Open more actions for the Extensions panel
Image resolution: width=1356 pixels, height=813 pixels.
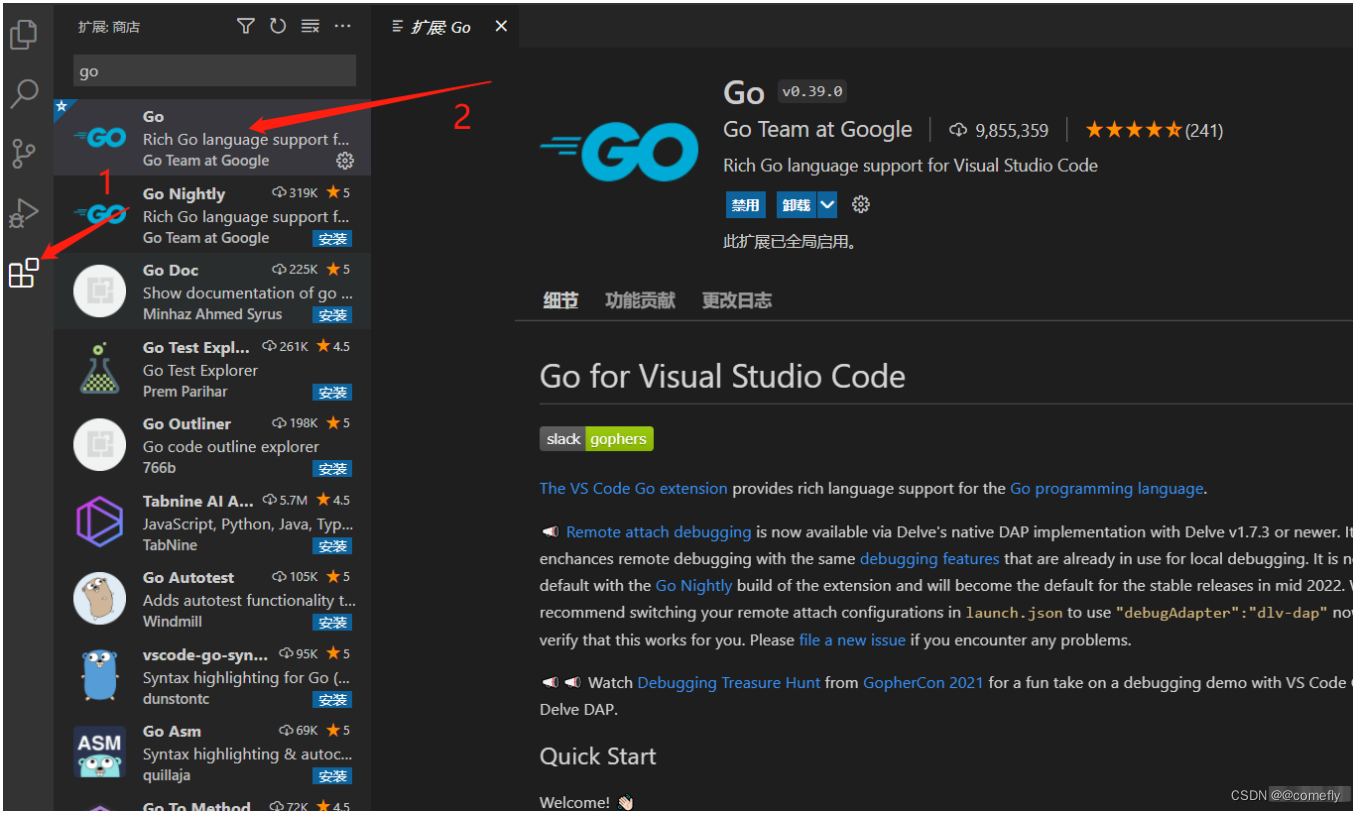click(x=343, y=26)
